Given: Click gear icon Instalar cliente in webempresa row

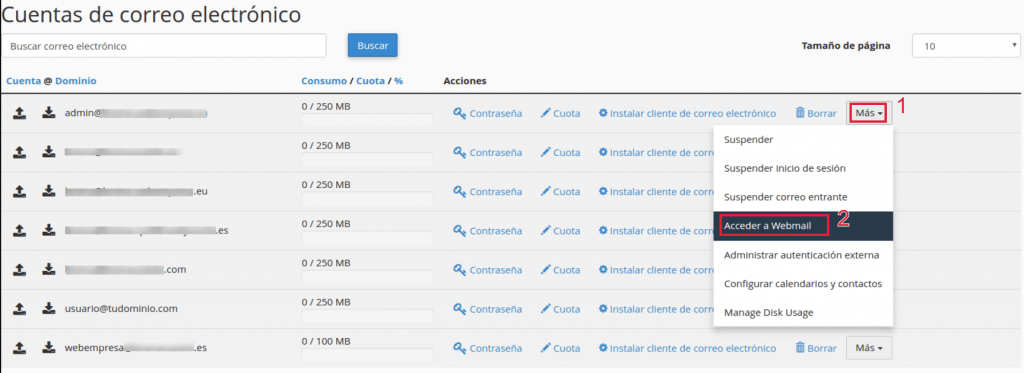Looking at the screenshot, I should [x=603, y=348].
